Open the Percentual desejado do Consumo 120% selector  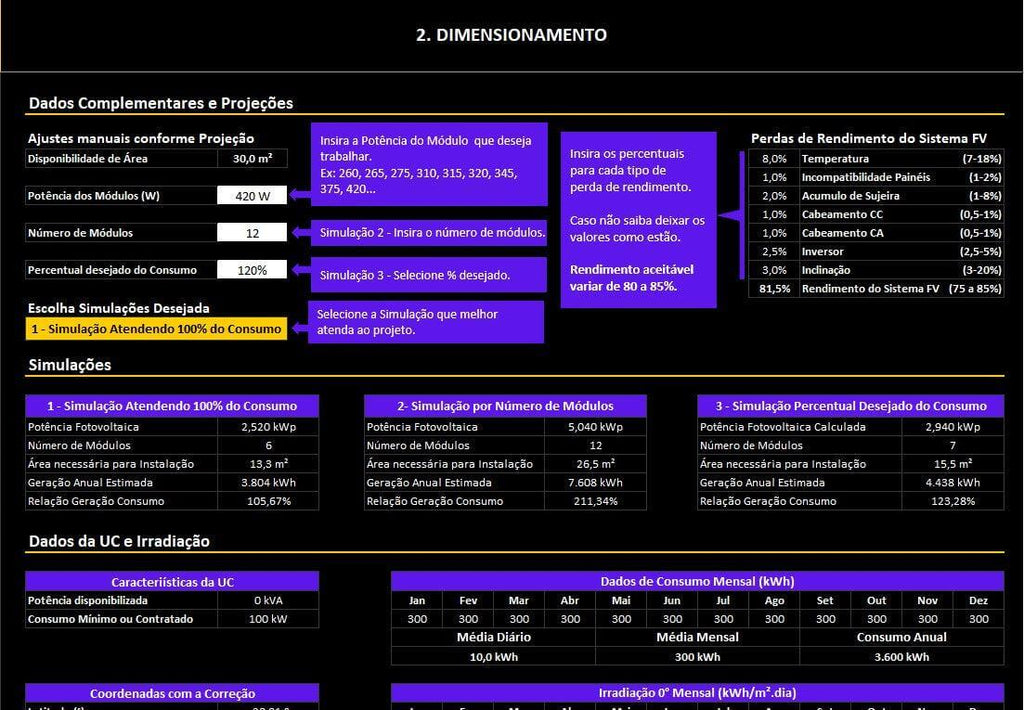tap(252, 270)
